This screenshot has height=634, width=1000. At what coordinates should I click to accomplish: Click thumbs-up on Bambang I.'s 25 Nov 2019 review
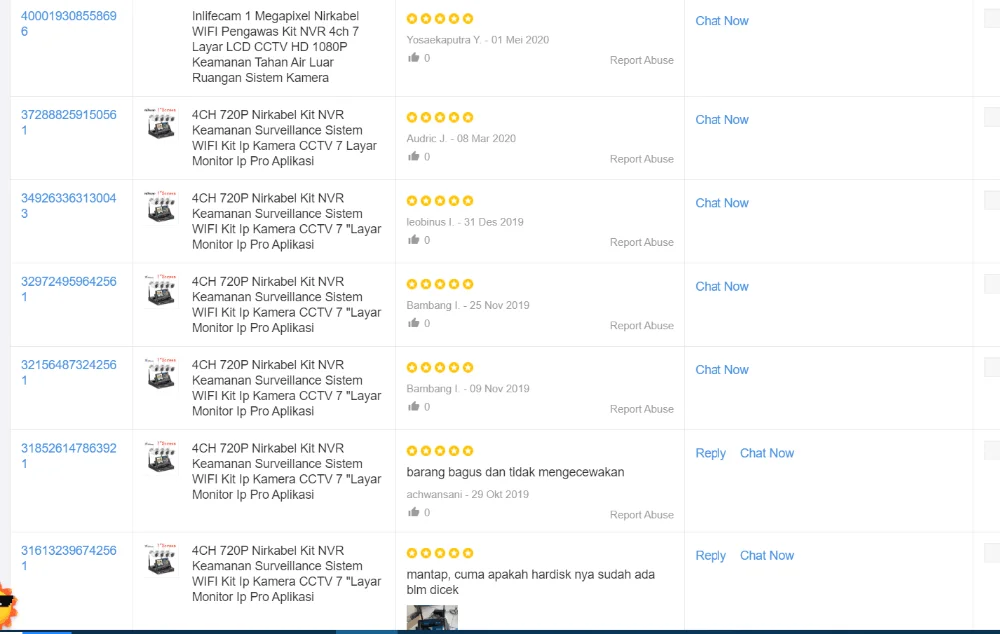click(x=413, y=323)
